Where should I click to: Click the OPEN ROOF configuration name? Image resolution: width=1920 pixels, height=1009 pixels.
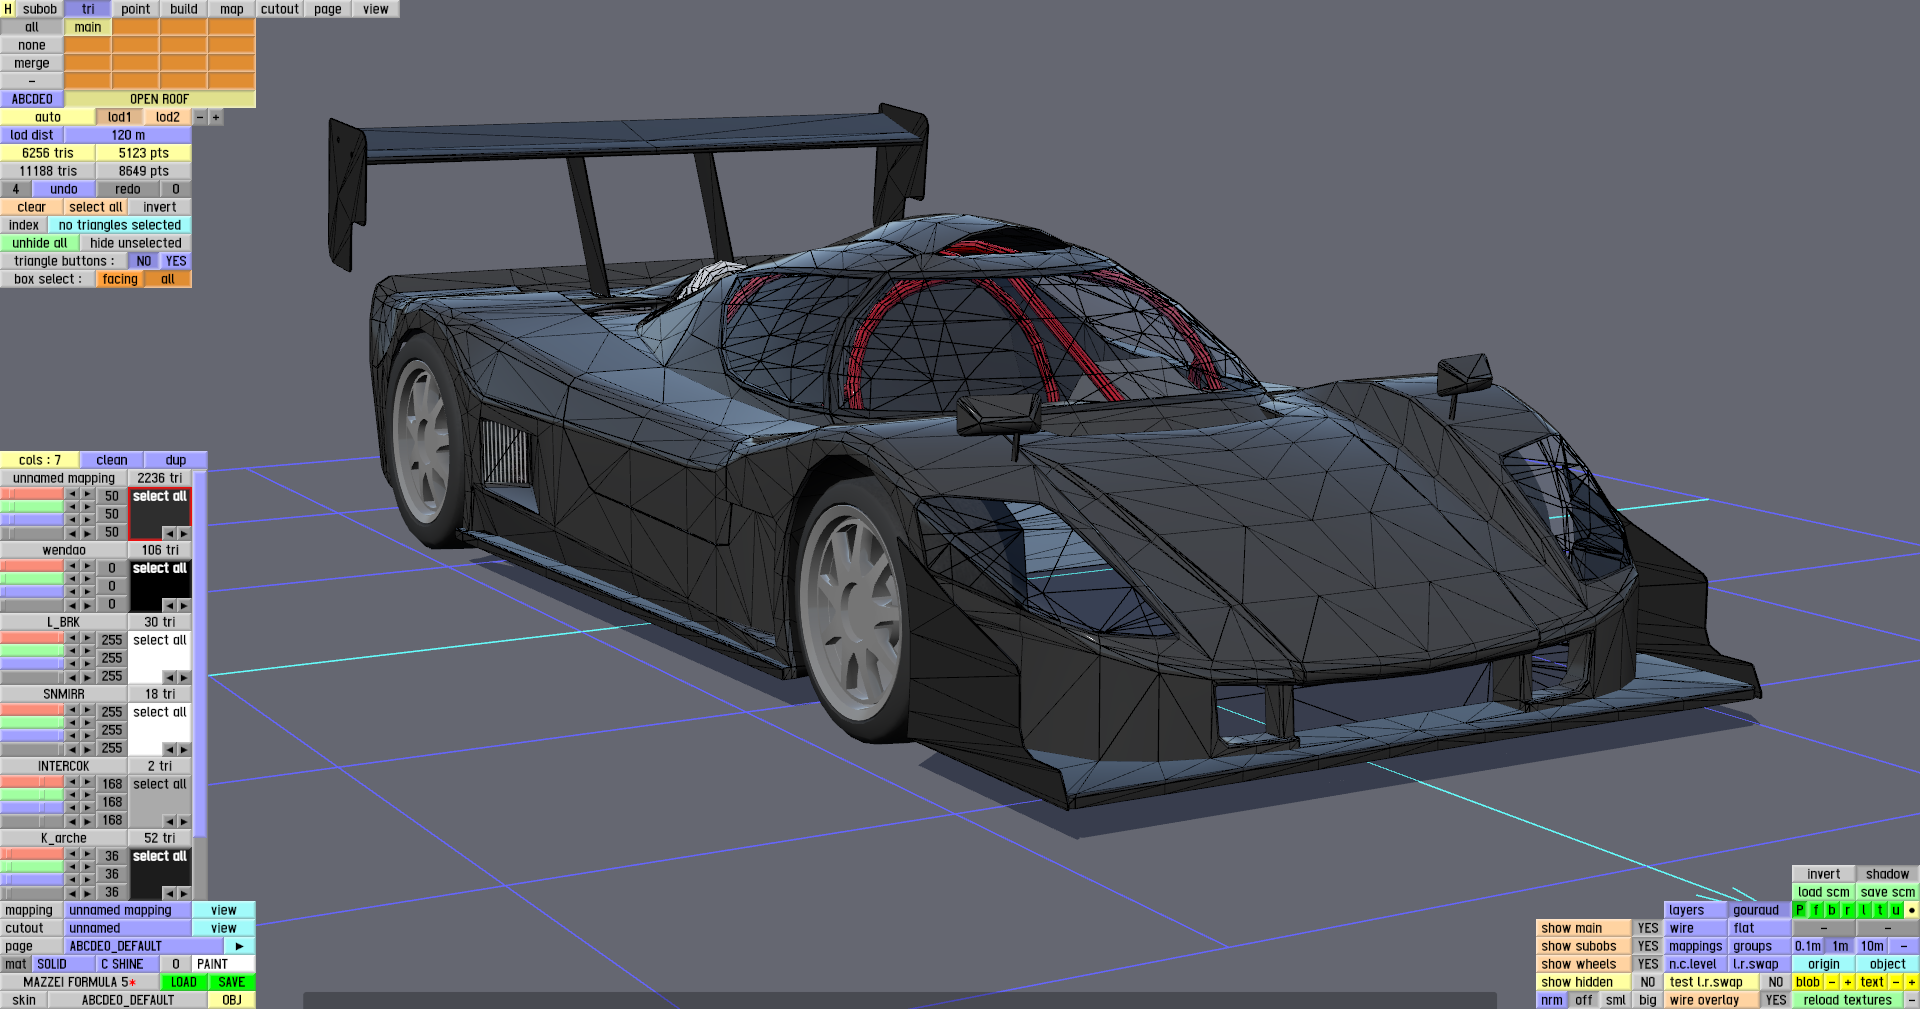(x=160, y=99)
